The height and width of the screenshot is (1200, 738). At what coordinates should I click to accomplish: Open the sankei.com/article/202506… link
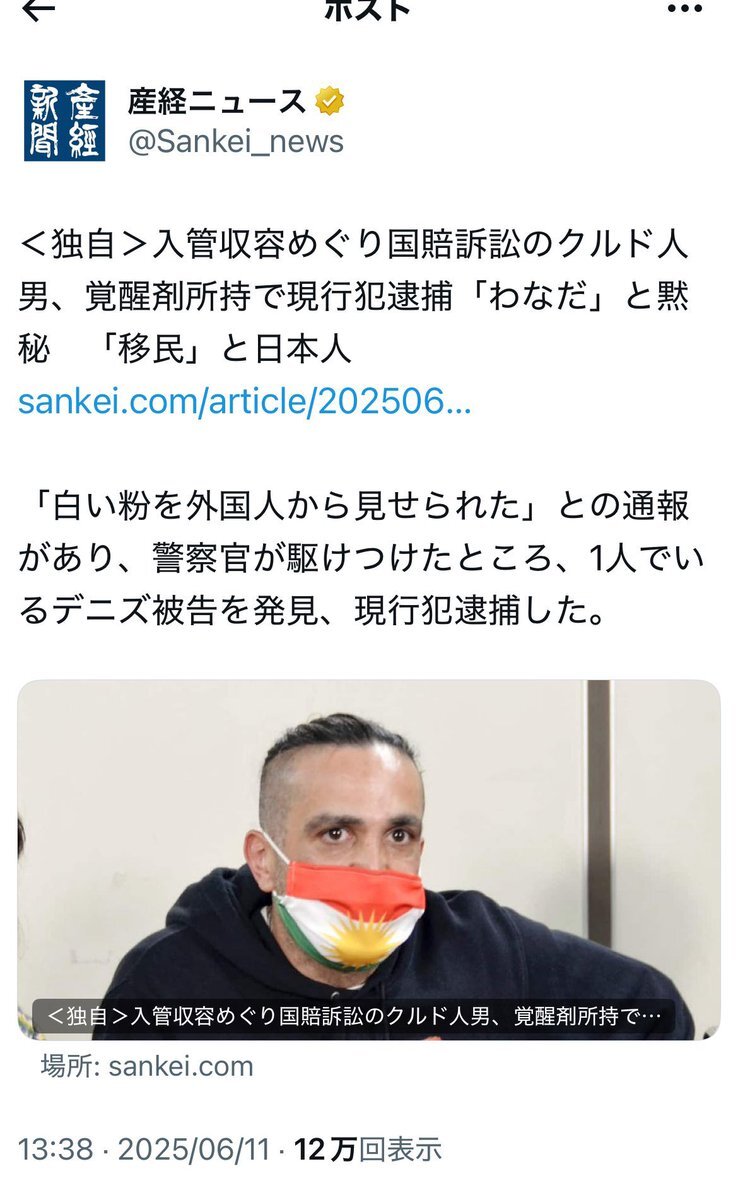tap(245, 402)
